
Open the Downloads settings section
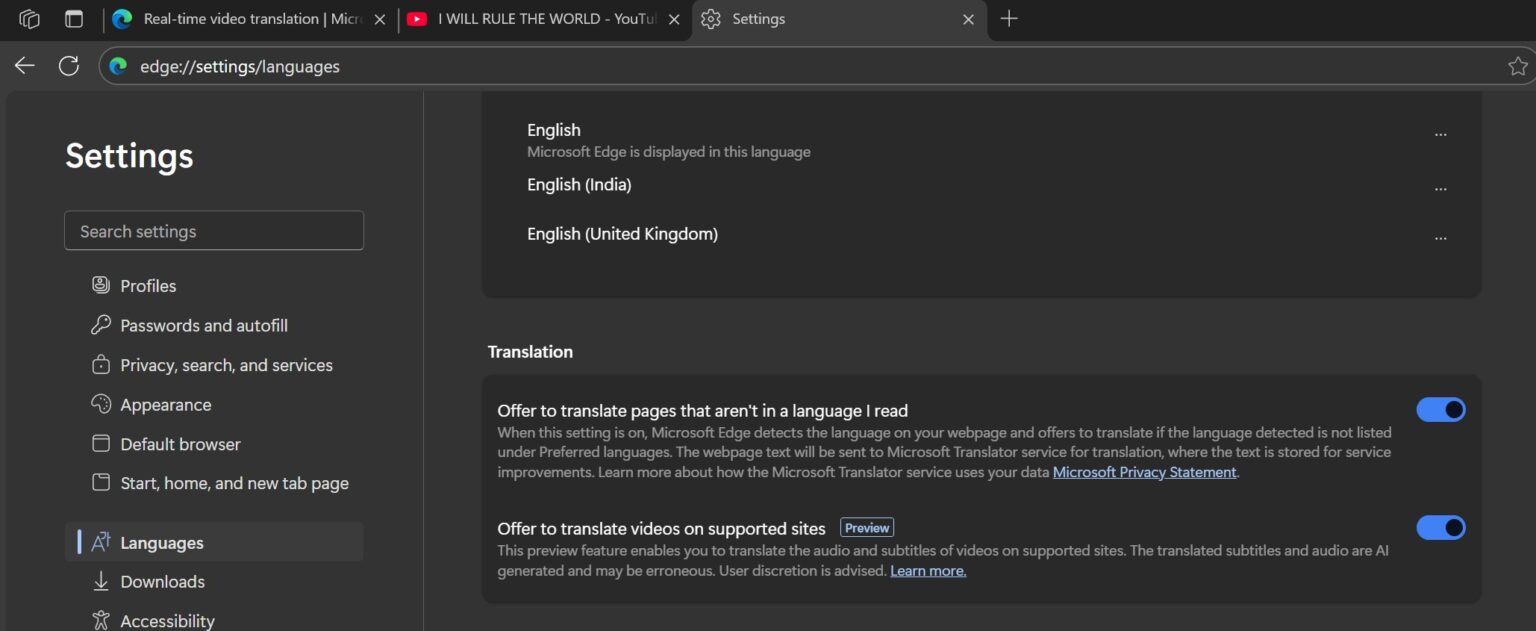click(162, 581)
